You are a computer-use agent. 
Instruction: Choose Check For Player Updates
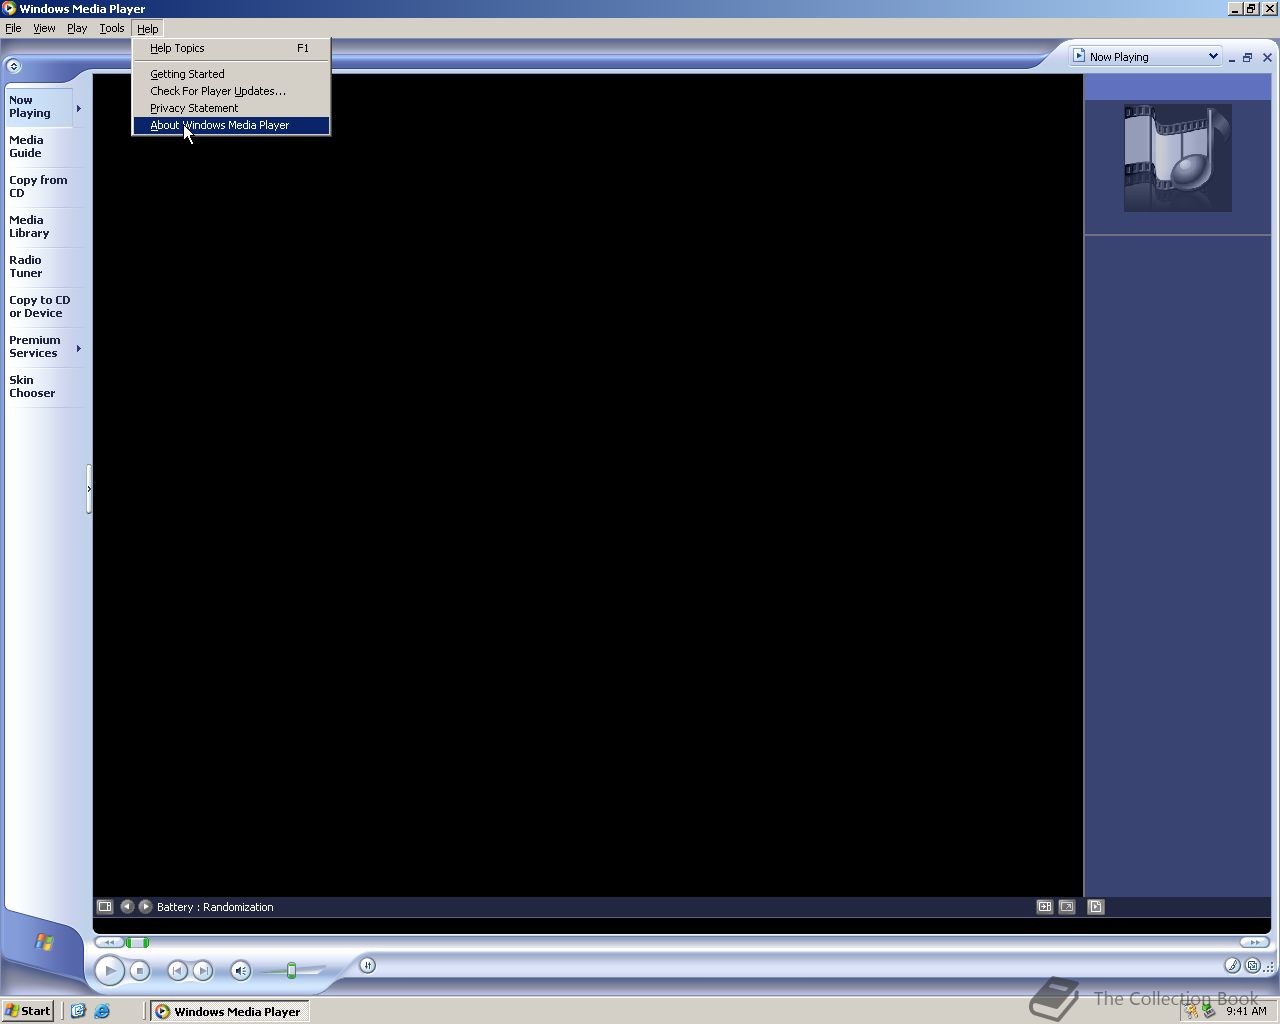point(231,91)
